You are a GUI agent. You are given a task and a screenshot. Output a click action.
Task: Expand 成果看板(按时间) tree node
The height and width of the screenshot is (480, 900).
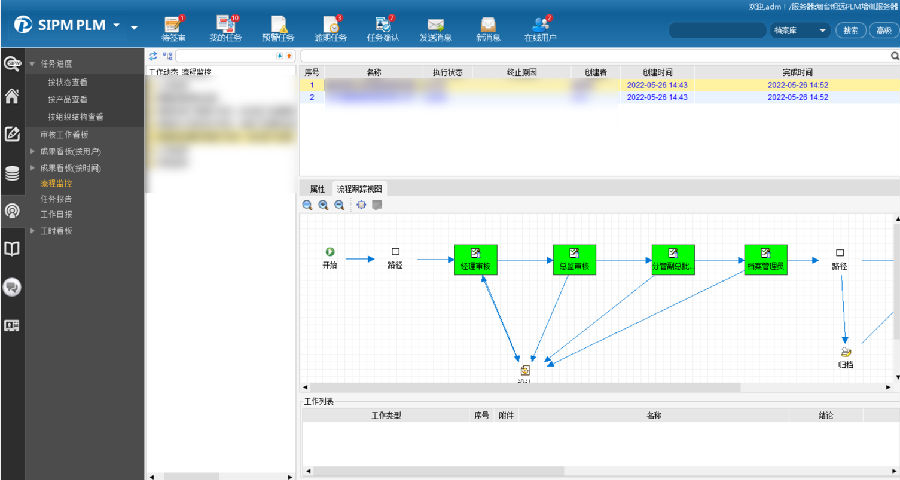32,168
